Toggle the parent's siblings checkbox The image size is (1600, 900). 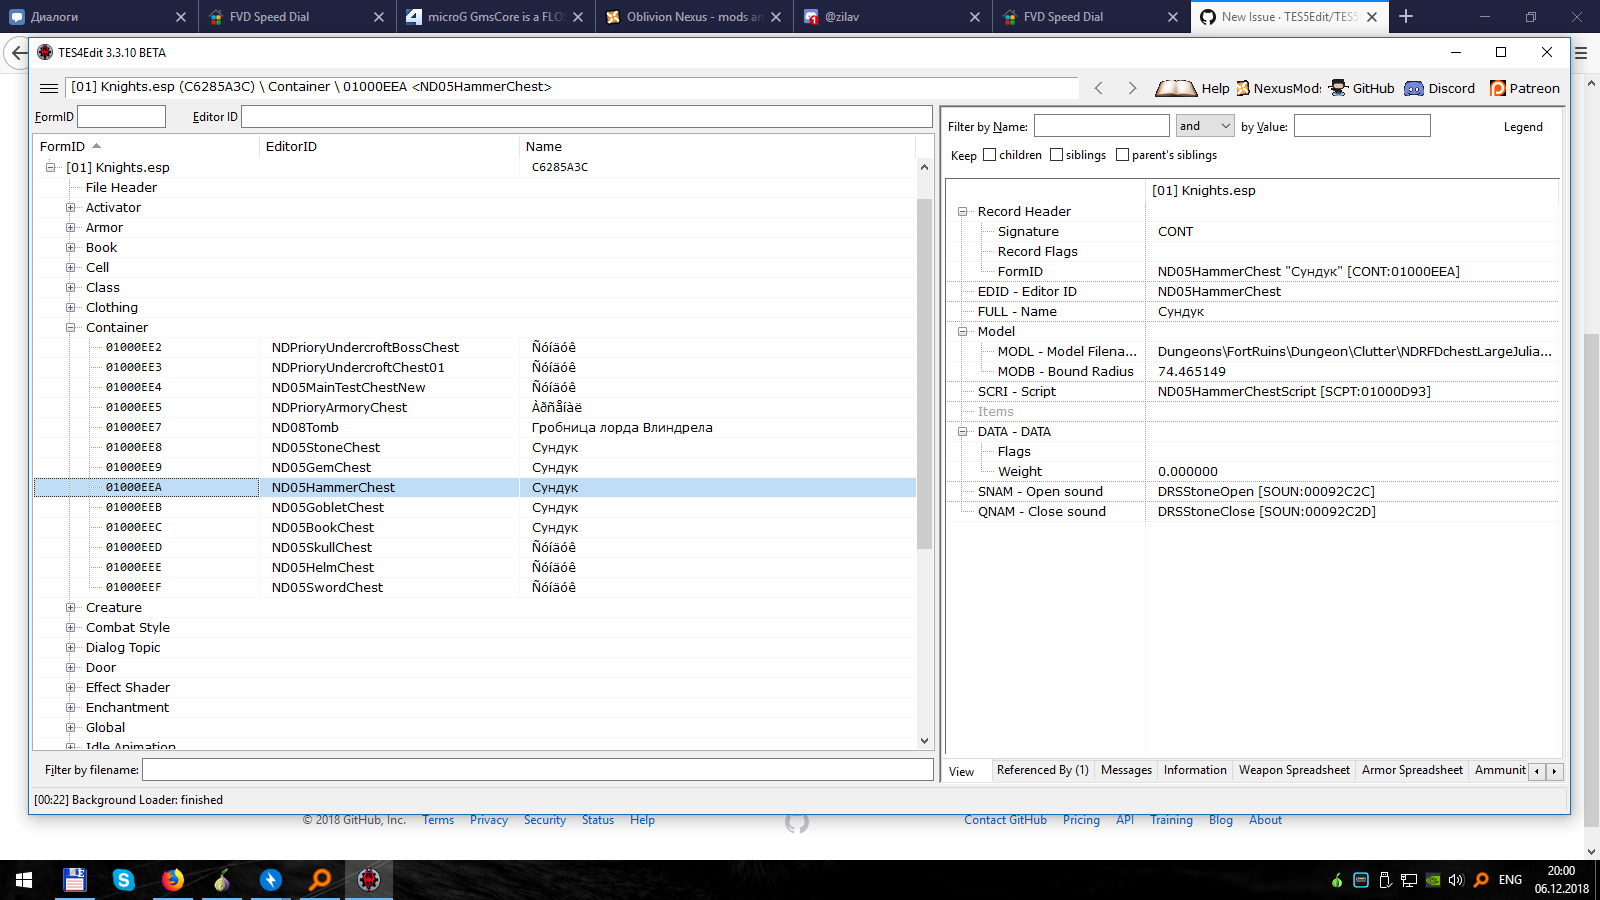click(1122, 155)
